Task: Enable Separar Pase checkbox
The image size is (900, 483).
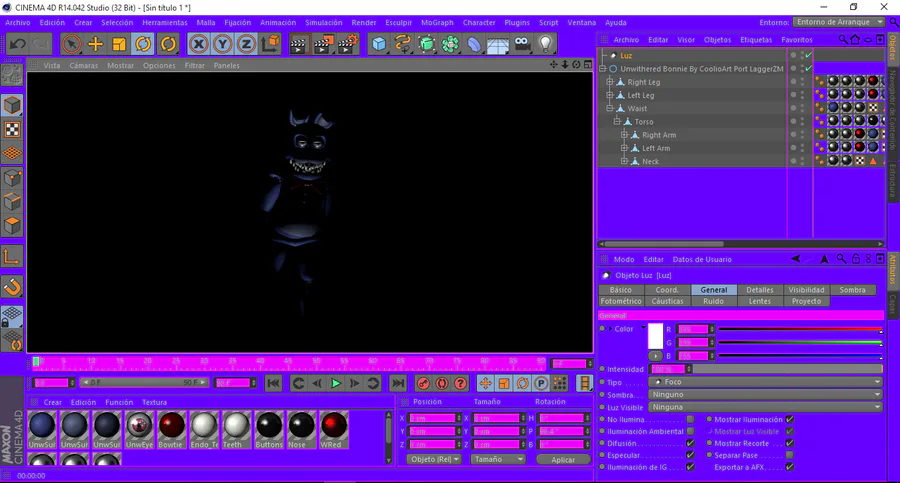Action: pyautogui.click(x=790, y=455)
